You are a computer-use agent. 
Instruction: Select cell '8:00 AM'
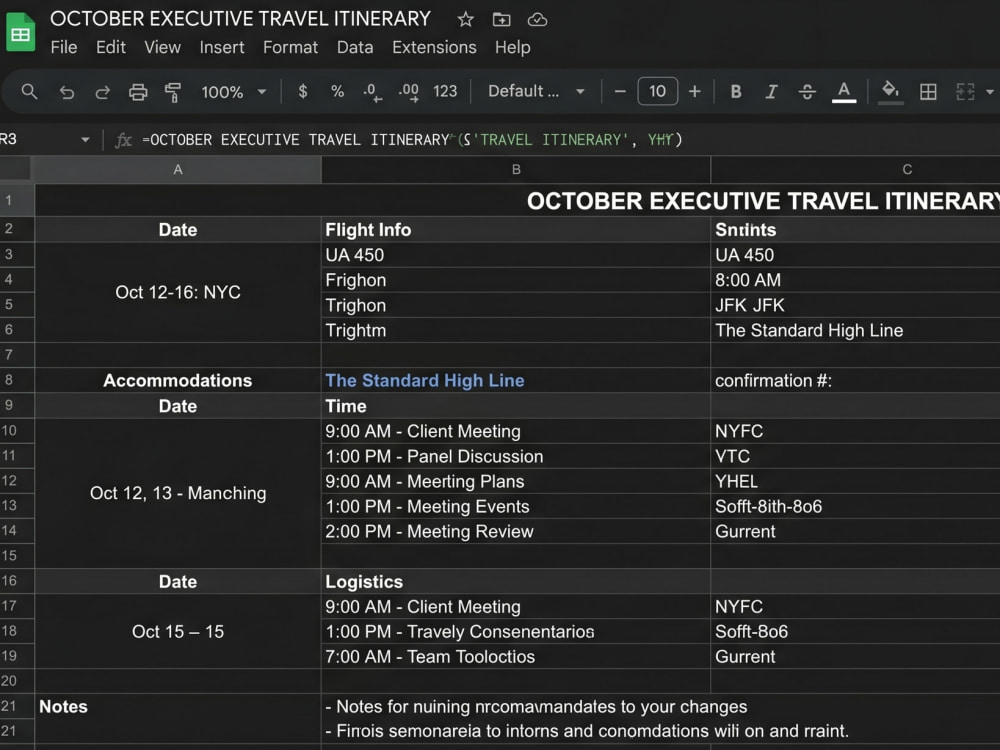tap(855, 280)
